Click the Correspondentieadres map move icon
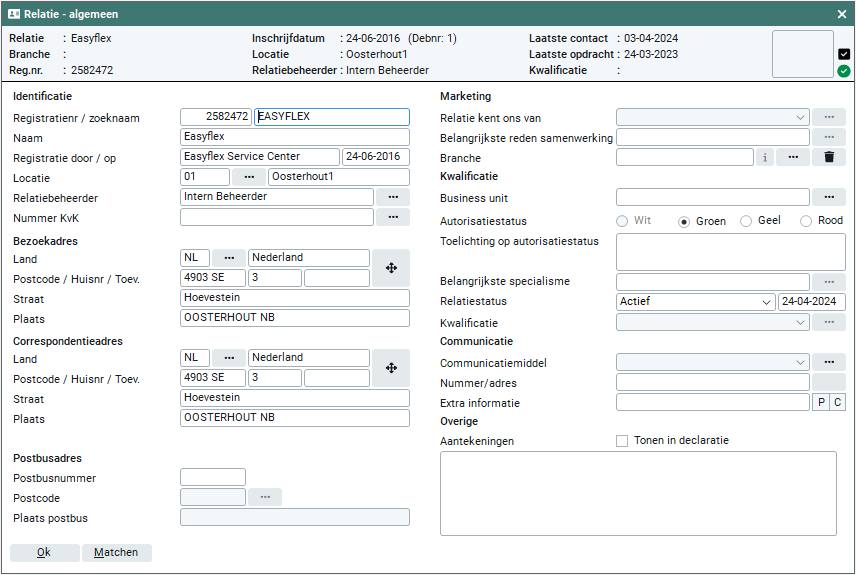Viewport: 856px width, 575px height. pos(391,368)
